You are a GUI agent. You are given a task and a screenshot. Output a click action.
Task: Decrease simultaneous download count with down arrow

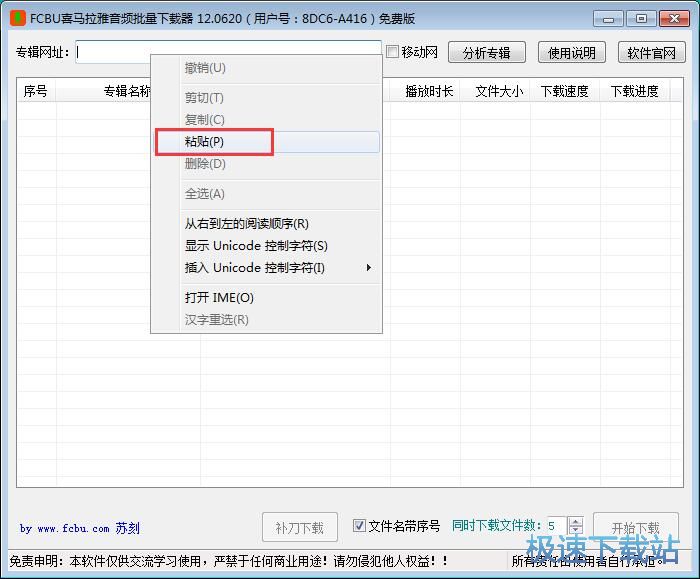pyautogui.click(x=576, y=530)
